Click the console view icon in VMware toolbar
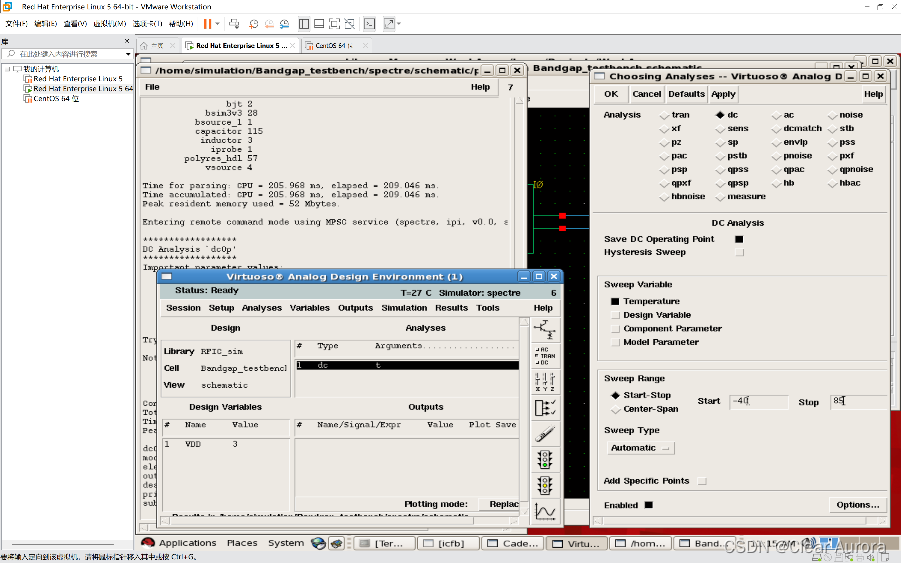Image resolution: width=901 pixels, height=563 pixels. [x=369, y=24]
